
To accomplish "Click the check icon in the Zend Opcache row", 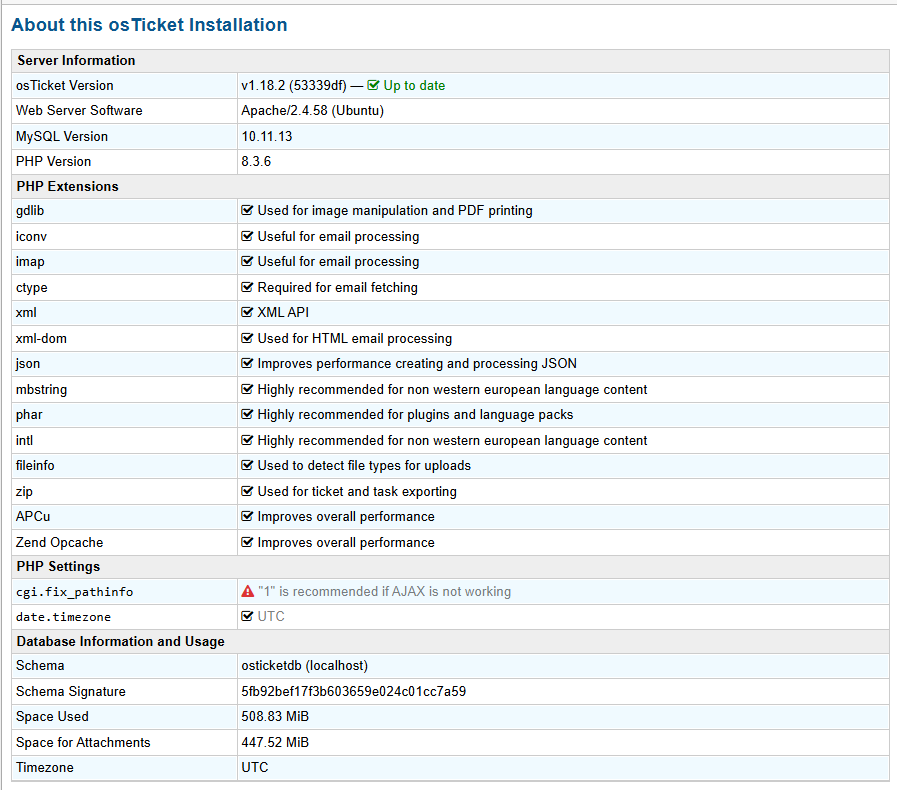I will (248, 542).
